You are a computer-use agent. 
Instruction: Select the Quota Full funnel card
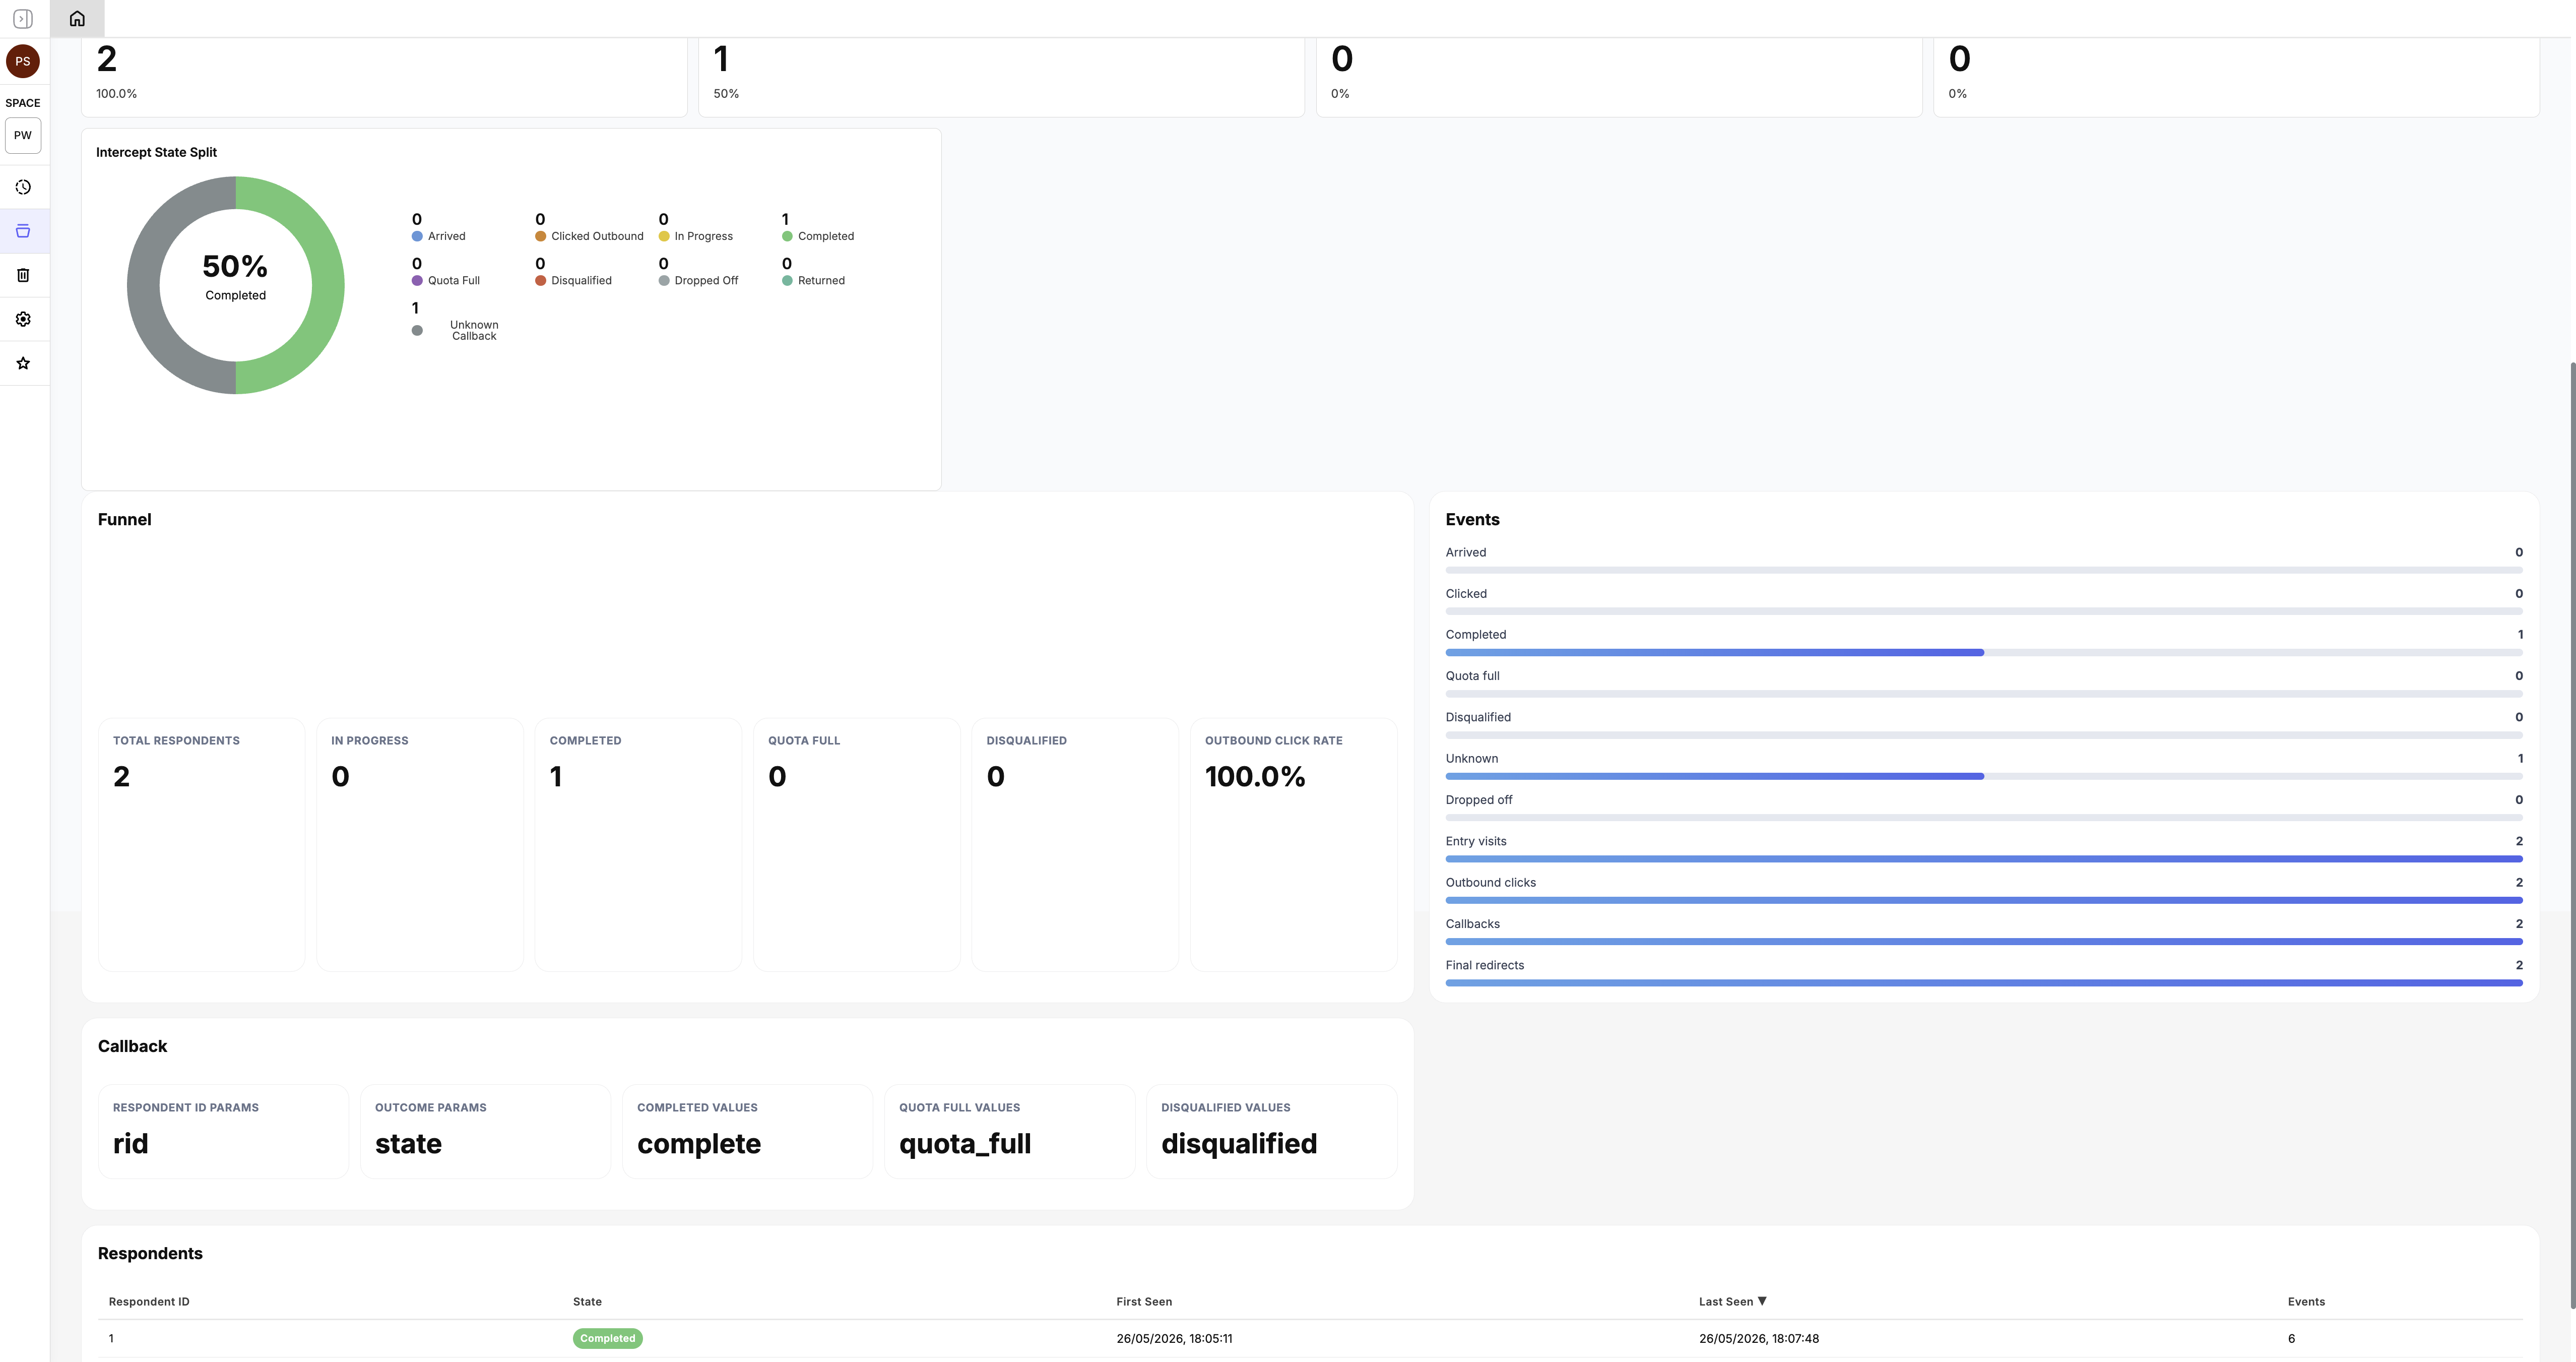coord(857,844)
